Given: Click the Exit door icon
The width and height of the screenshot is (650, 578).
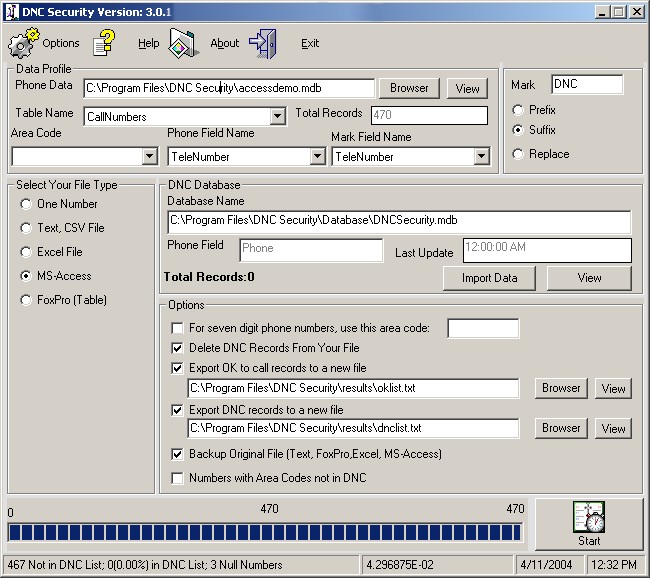Looking at the screenshot, I should point(263,43).
